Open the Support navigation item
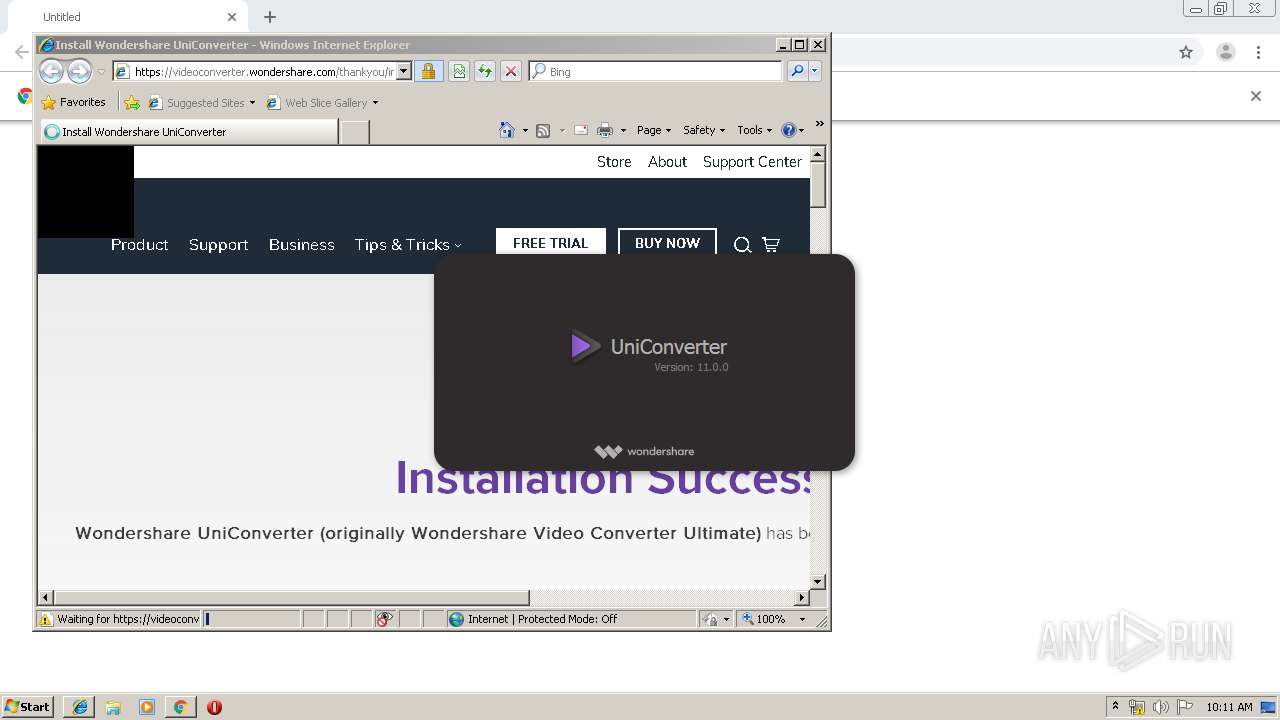The image size is (1280, 720). coord(218,245)
